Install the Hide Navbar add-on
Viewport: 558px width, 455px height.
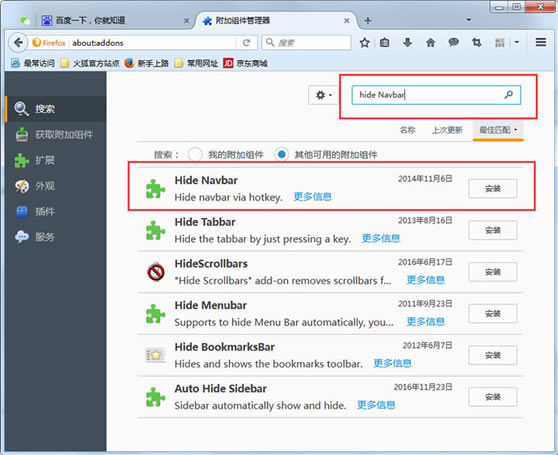pos(493,189)
